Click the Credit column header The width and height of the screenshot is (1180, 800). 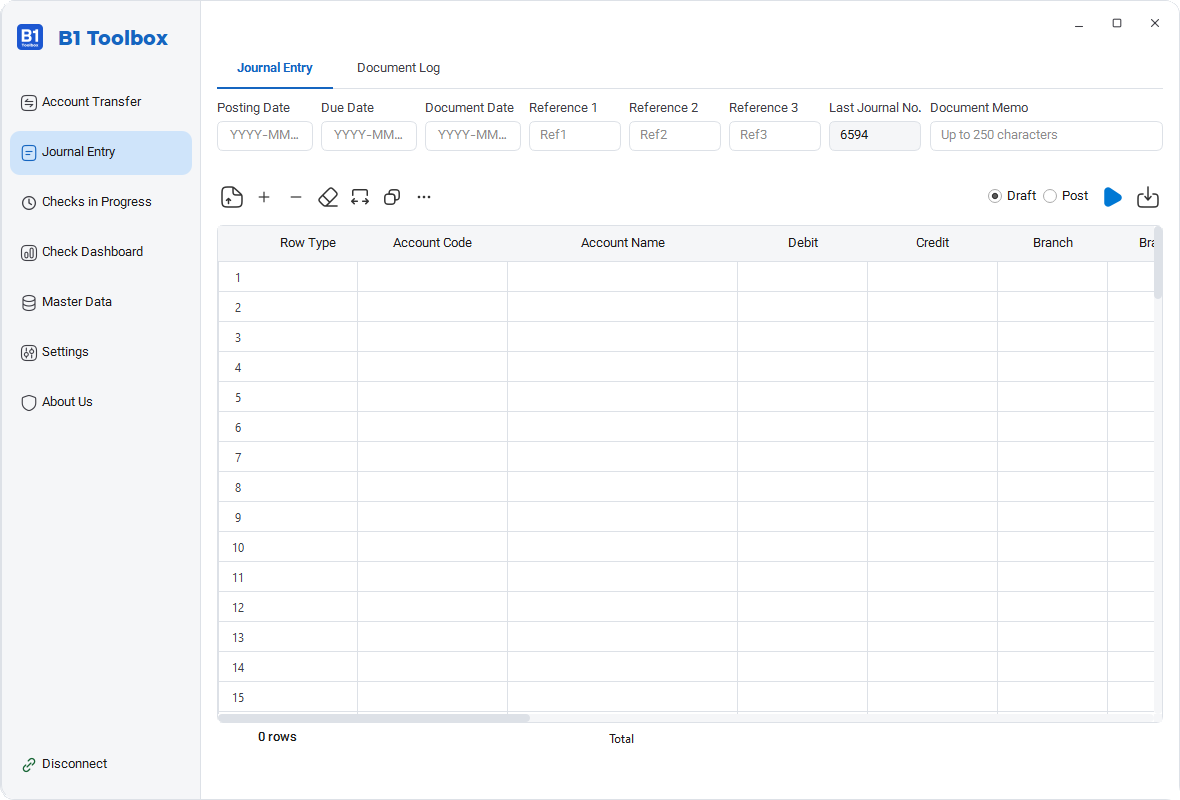pos(932,243)
